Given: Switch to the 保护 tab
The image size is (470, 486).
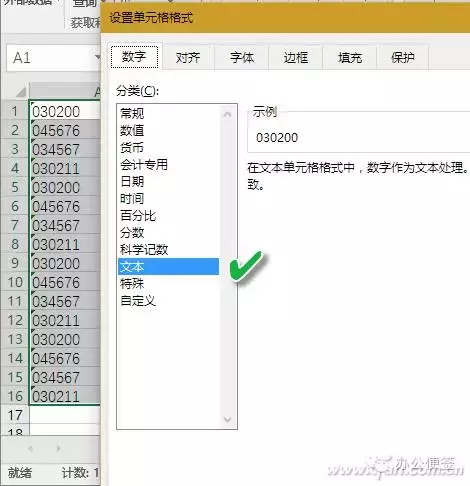Looking at the screenshot, I should (403, 58).
